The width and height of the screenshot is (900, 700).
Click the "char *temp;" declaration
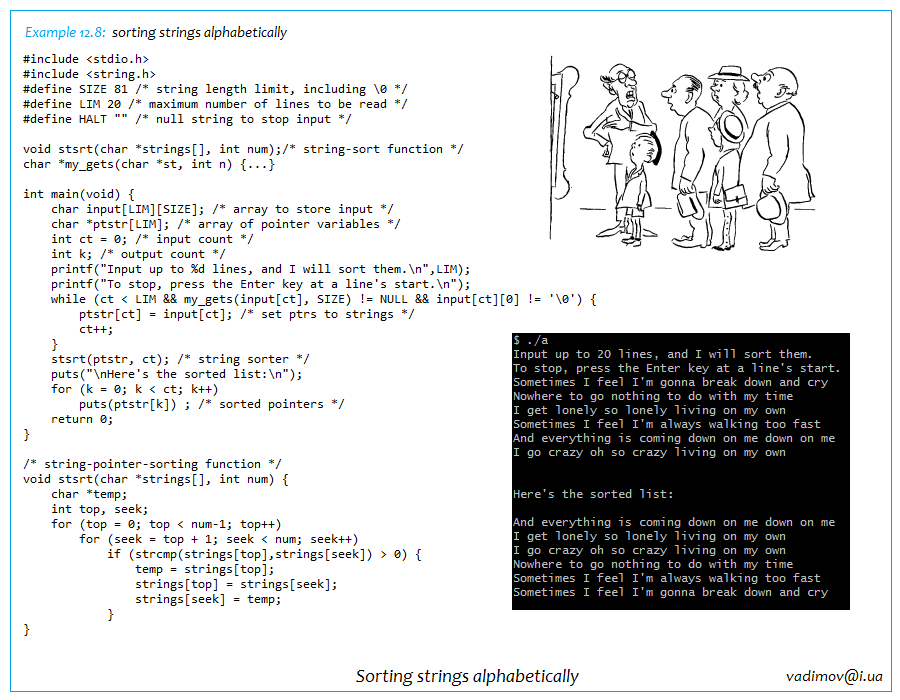coord(89,494)
